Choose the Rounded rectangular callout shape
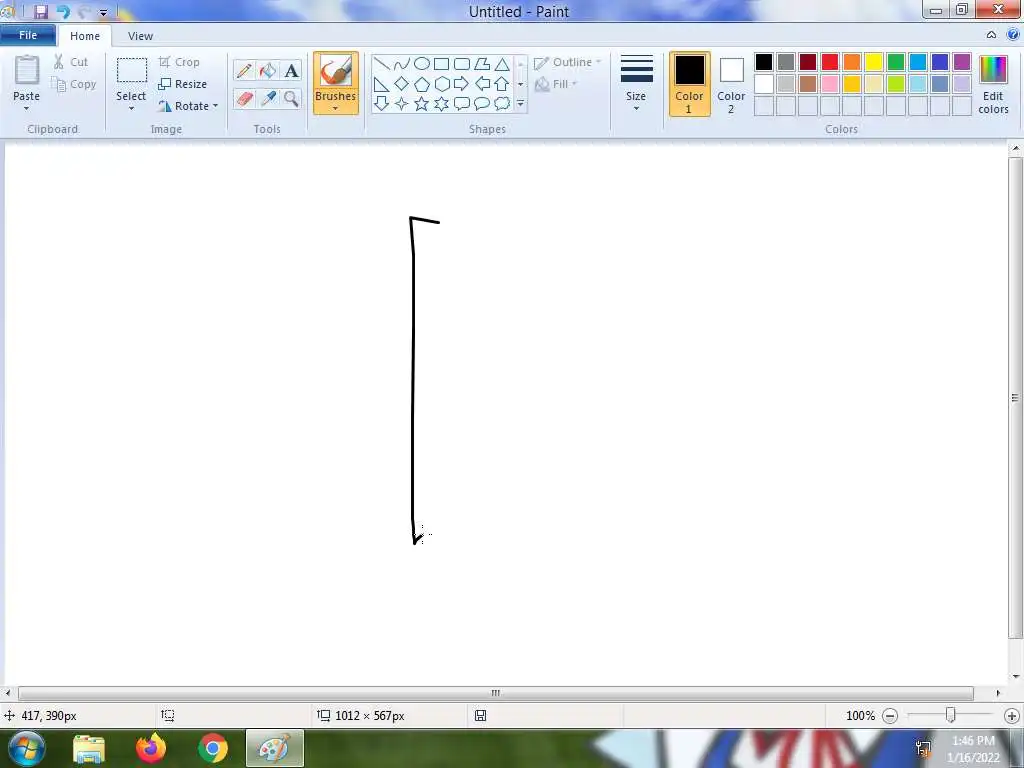Screen dimensions: 1024x768 (462, 103)
